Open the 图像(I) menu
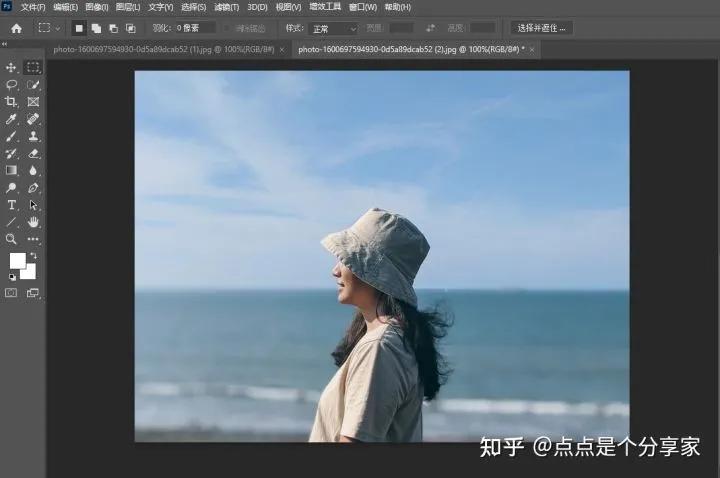The image size is (720, 478). 97,7
